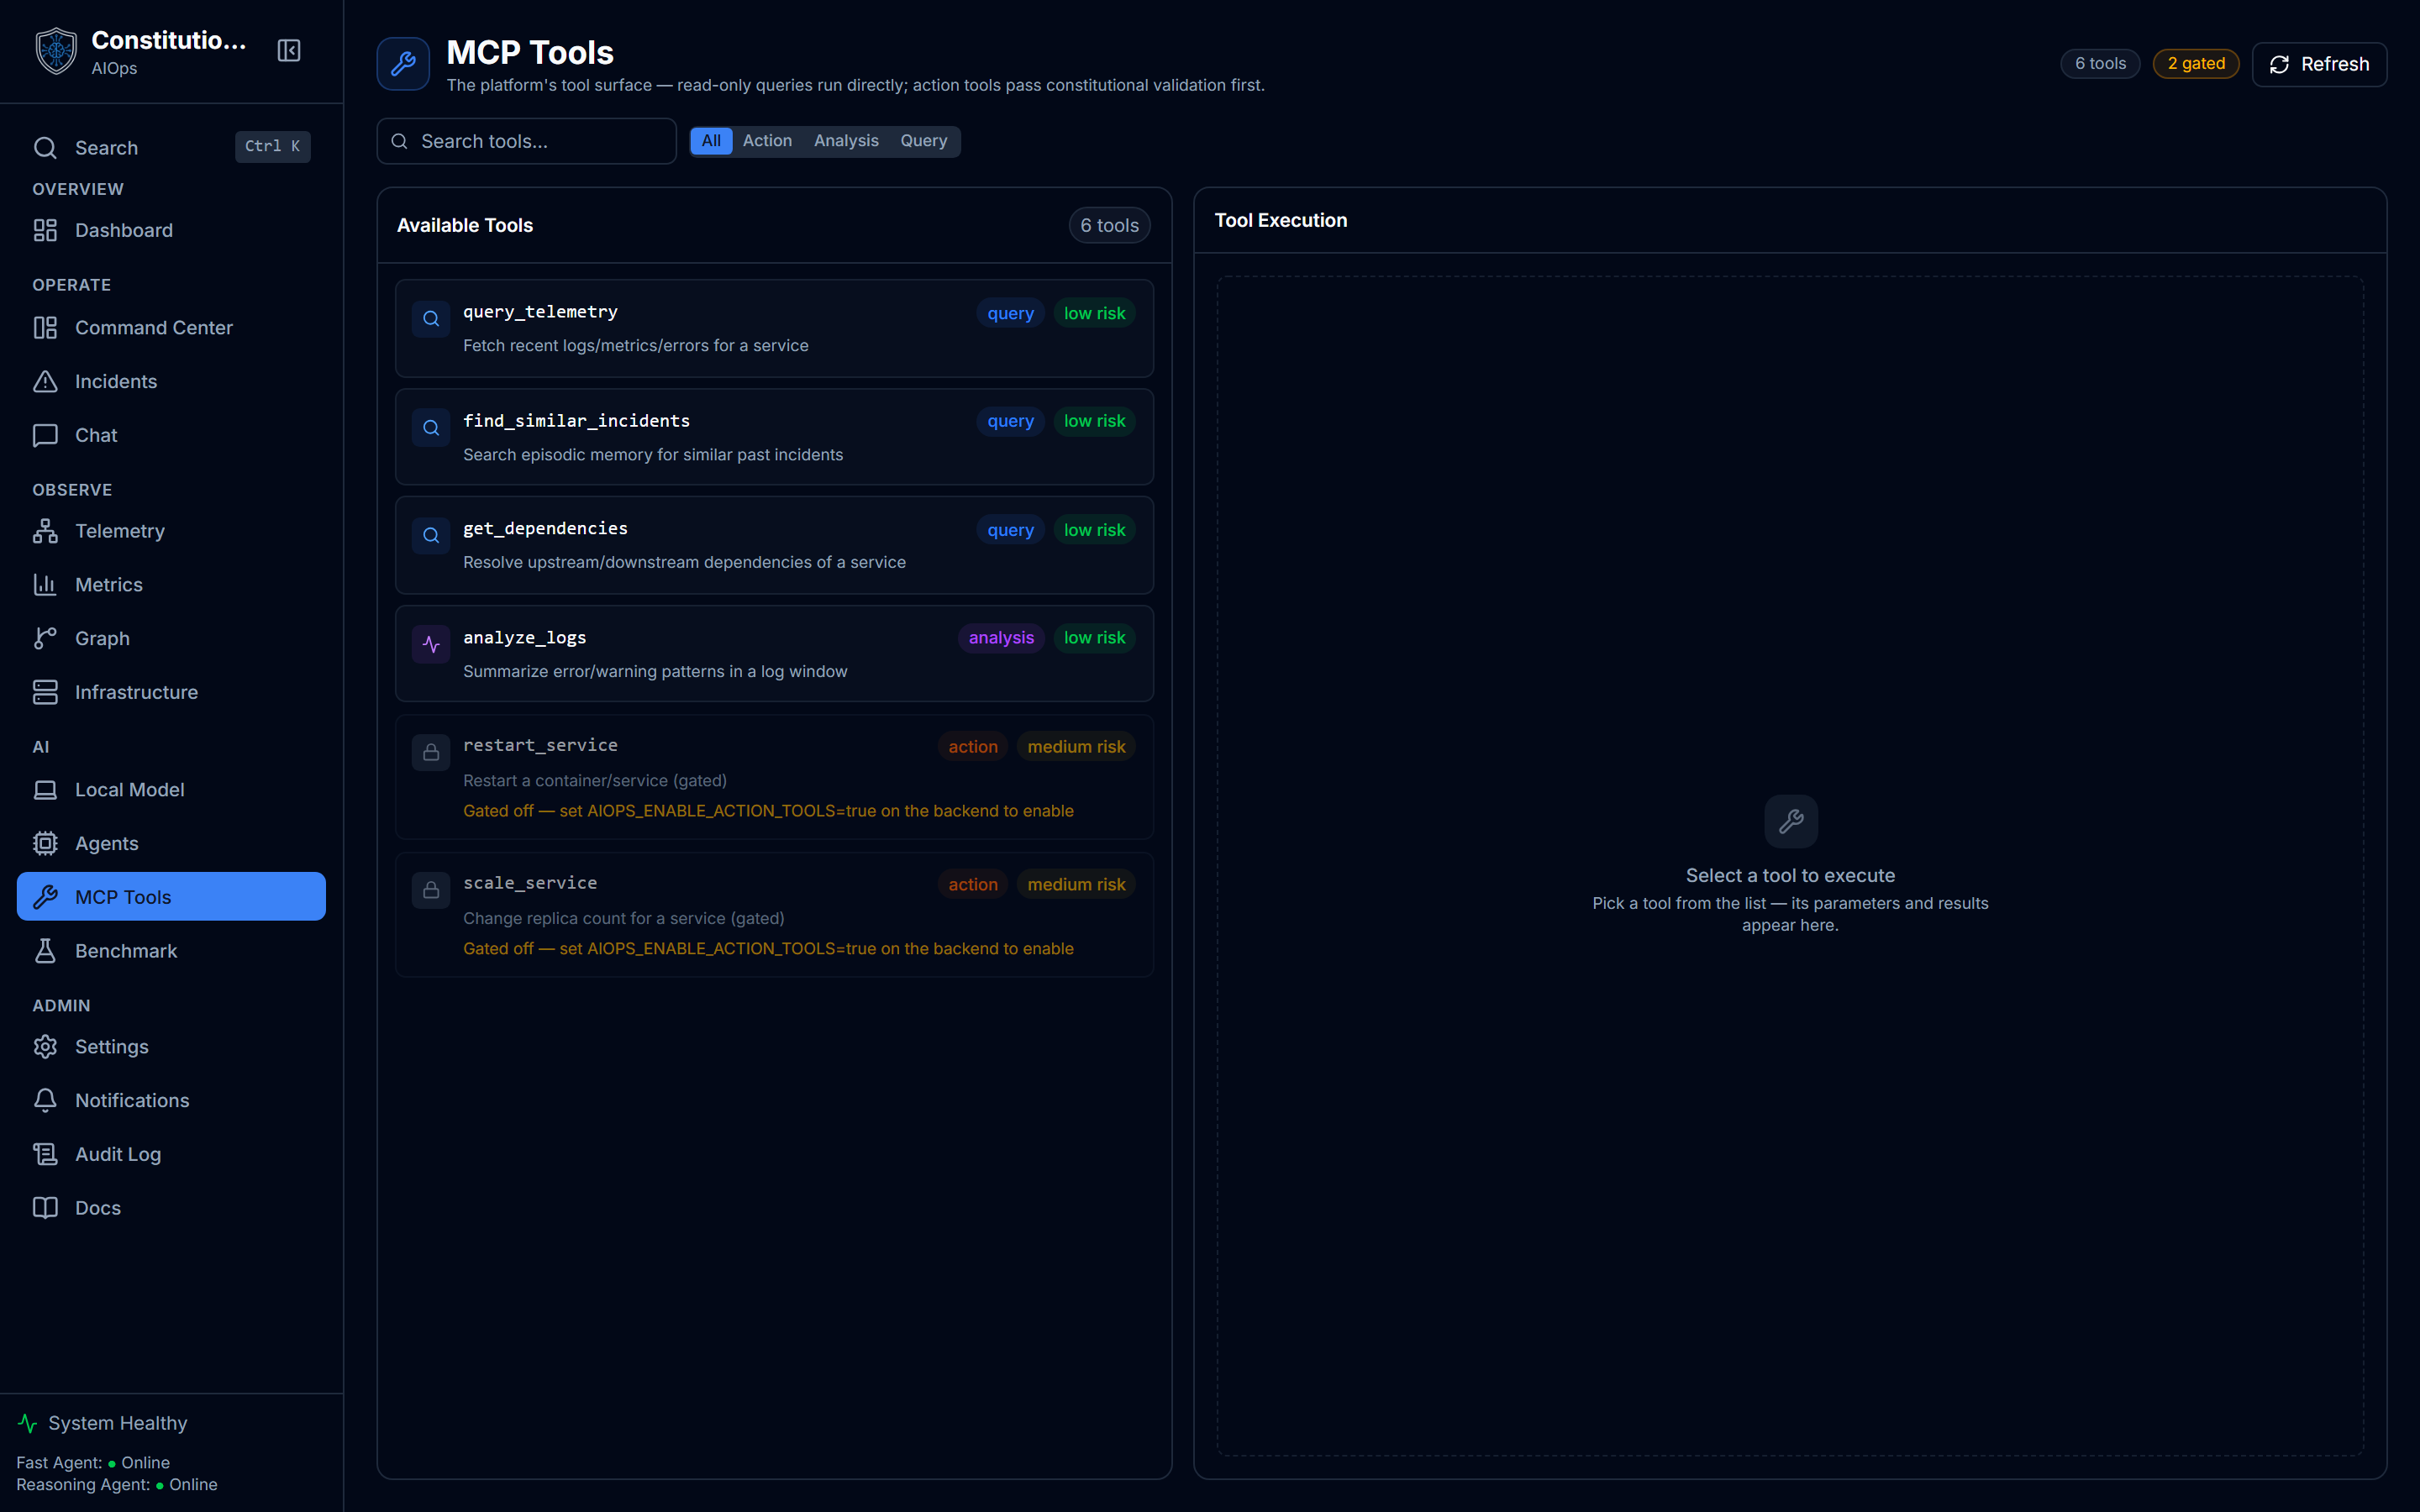Open sidebar Search with Ctrl K

(x=171, y=147)
